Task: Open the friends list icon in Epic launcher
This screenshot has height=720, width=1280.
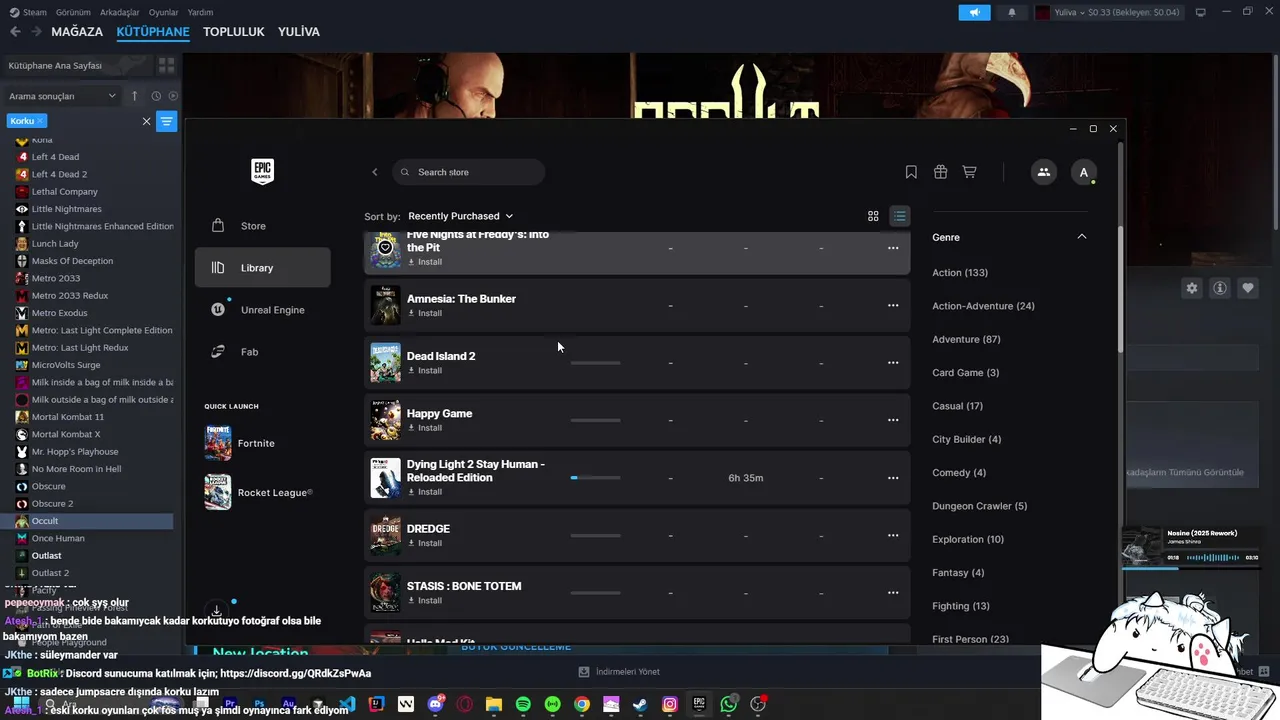Action: click(x=1043, y=172)
